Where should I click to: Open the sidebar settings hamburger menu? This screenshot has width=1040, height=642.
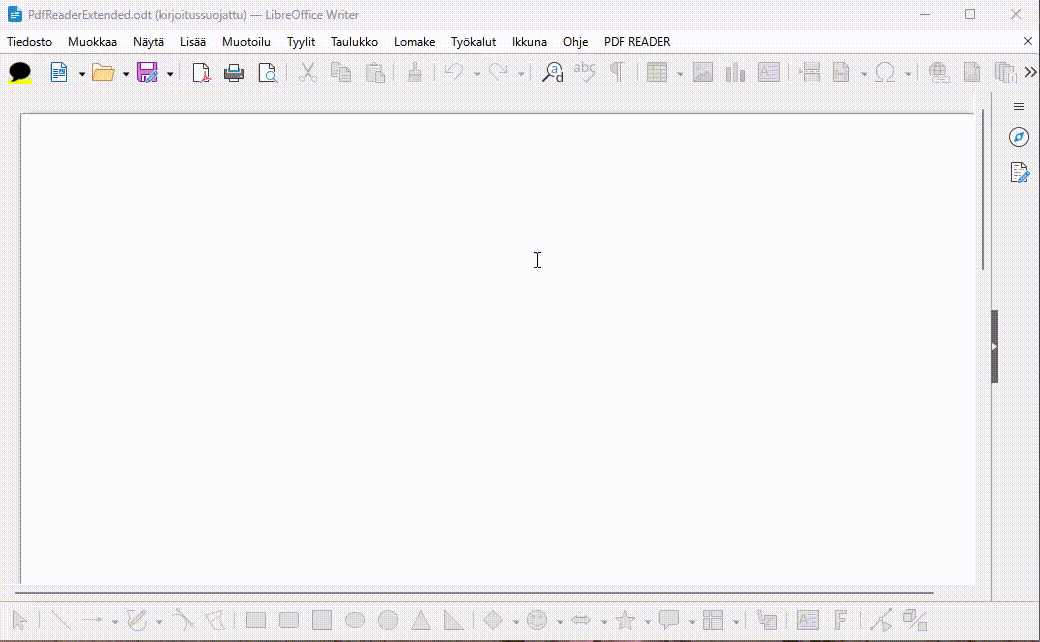pyautogui.click(x=1019, y=106)
